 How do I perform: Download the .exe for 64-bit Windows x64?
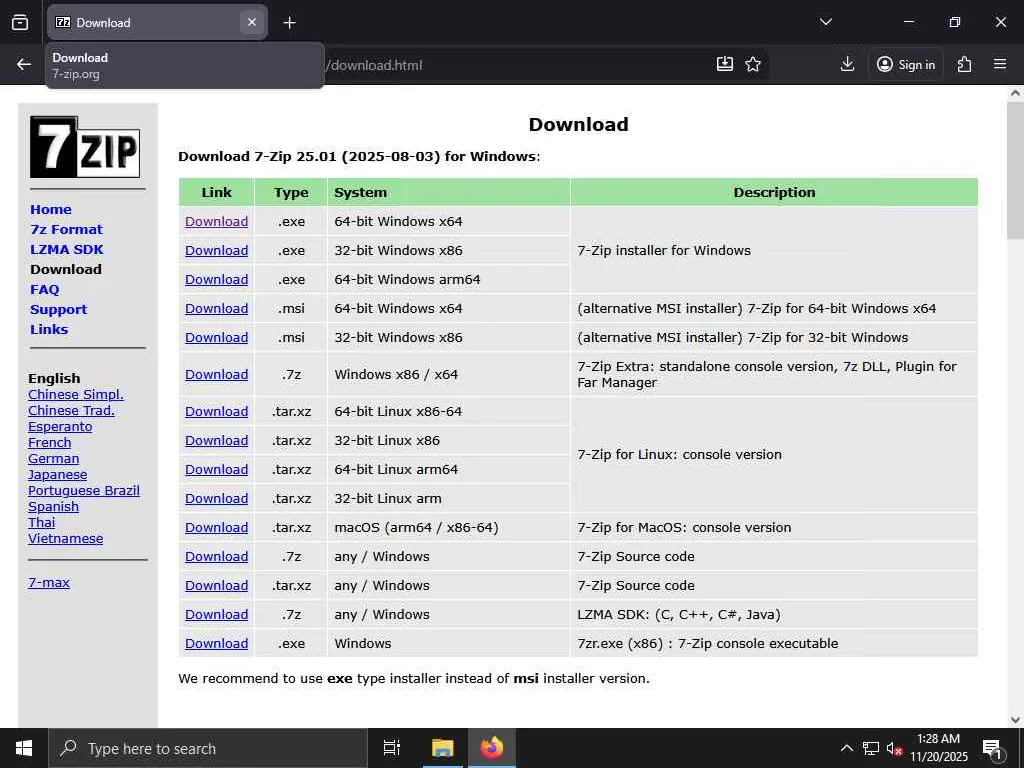click(216, 221)
